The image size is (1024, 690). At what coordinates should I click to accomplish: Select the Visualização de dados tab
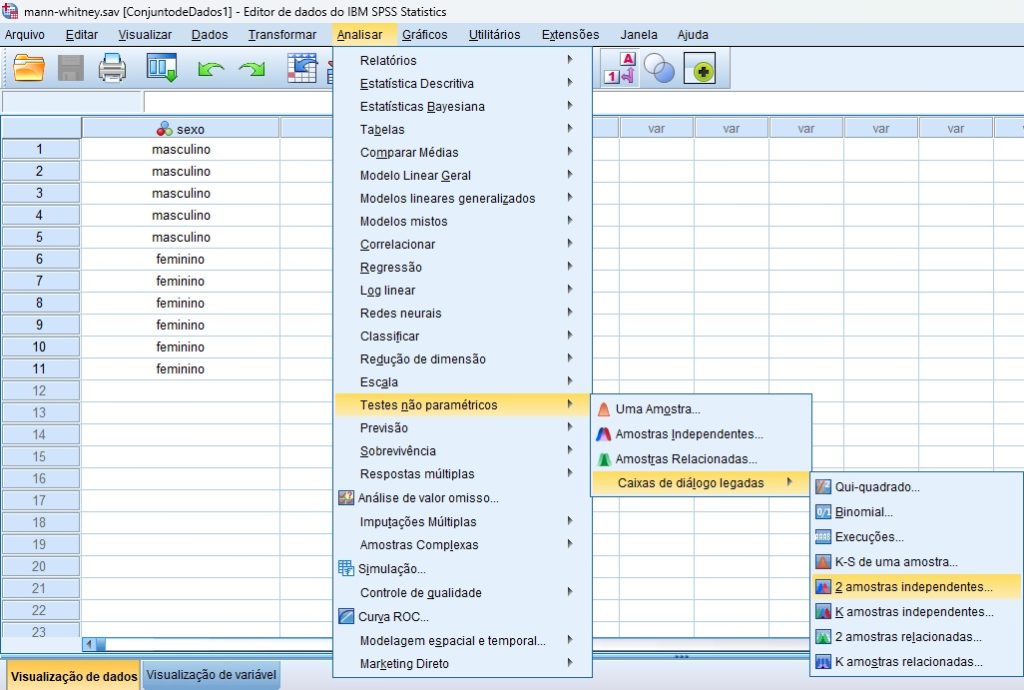click(x=74, y=676)
